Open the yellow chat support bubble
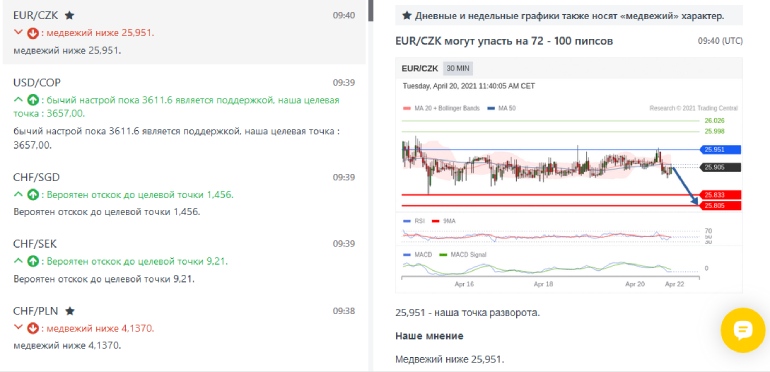Viewport: 770px width, 372px height. (742, 330)
